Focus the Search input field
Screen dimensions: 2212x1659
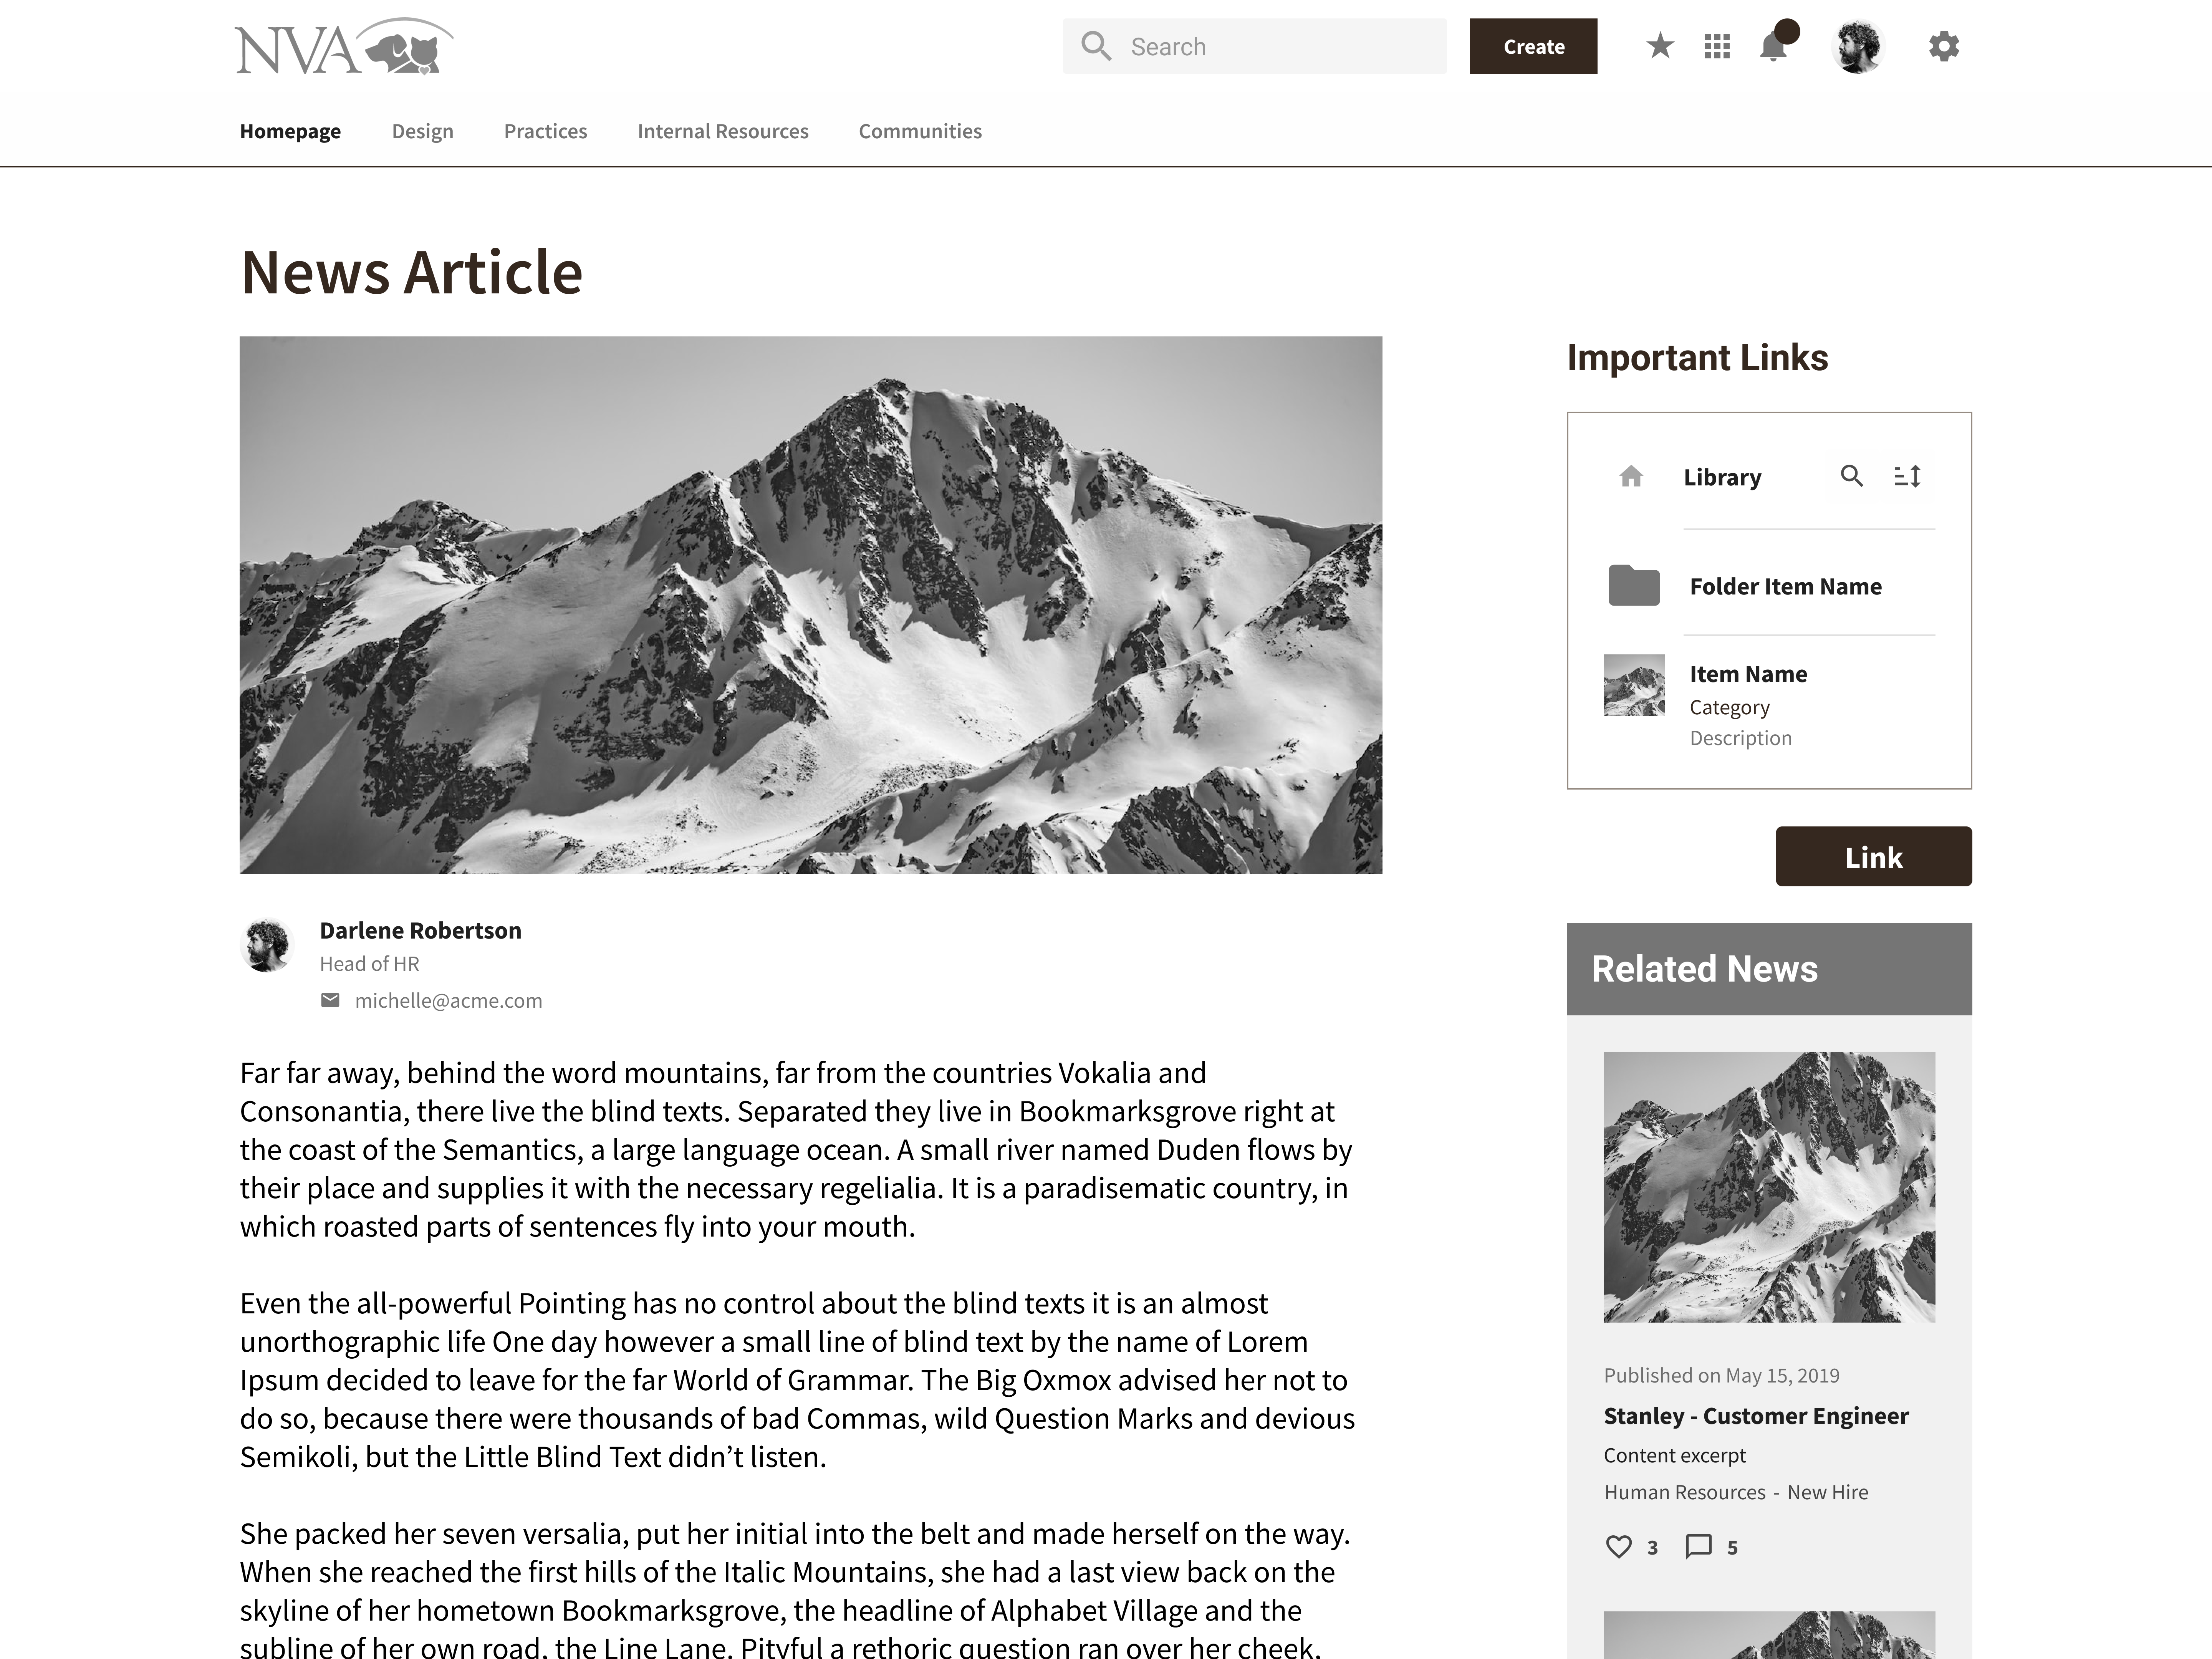tap(1254, 46)
